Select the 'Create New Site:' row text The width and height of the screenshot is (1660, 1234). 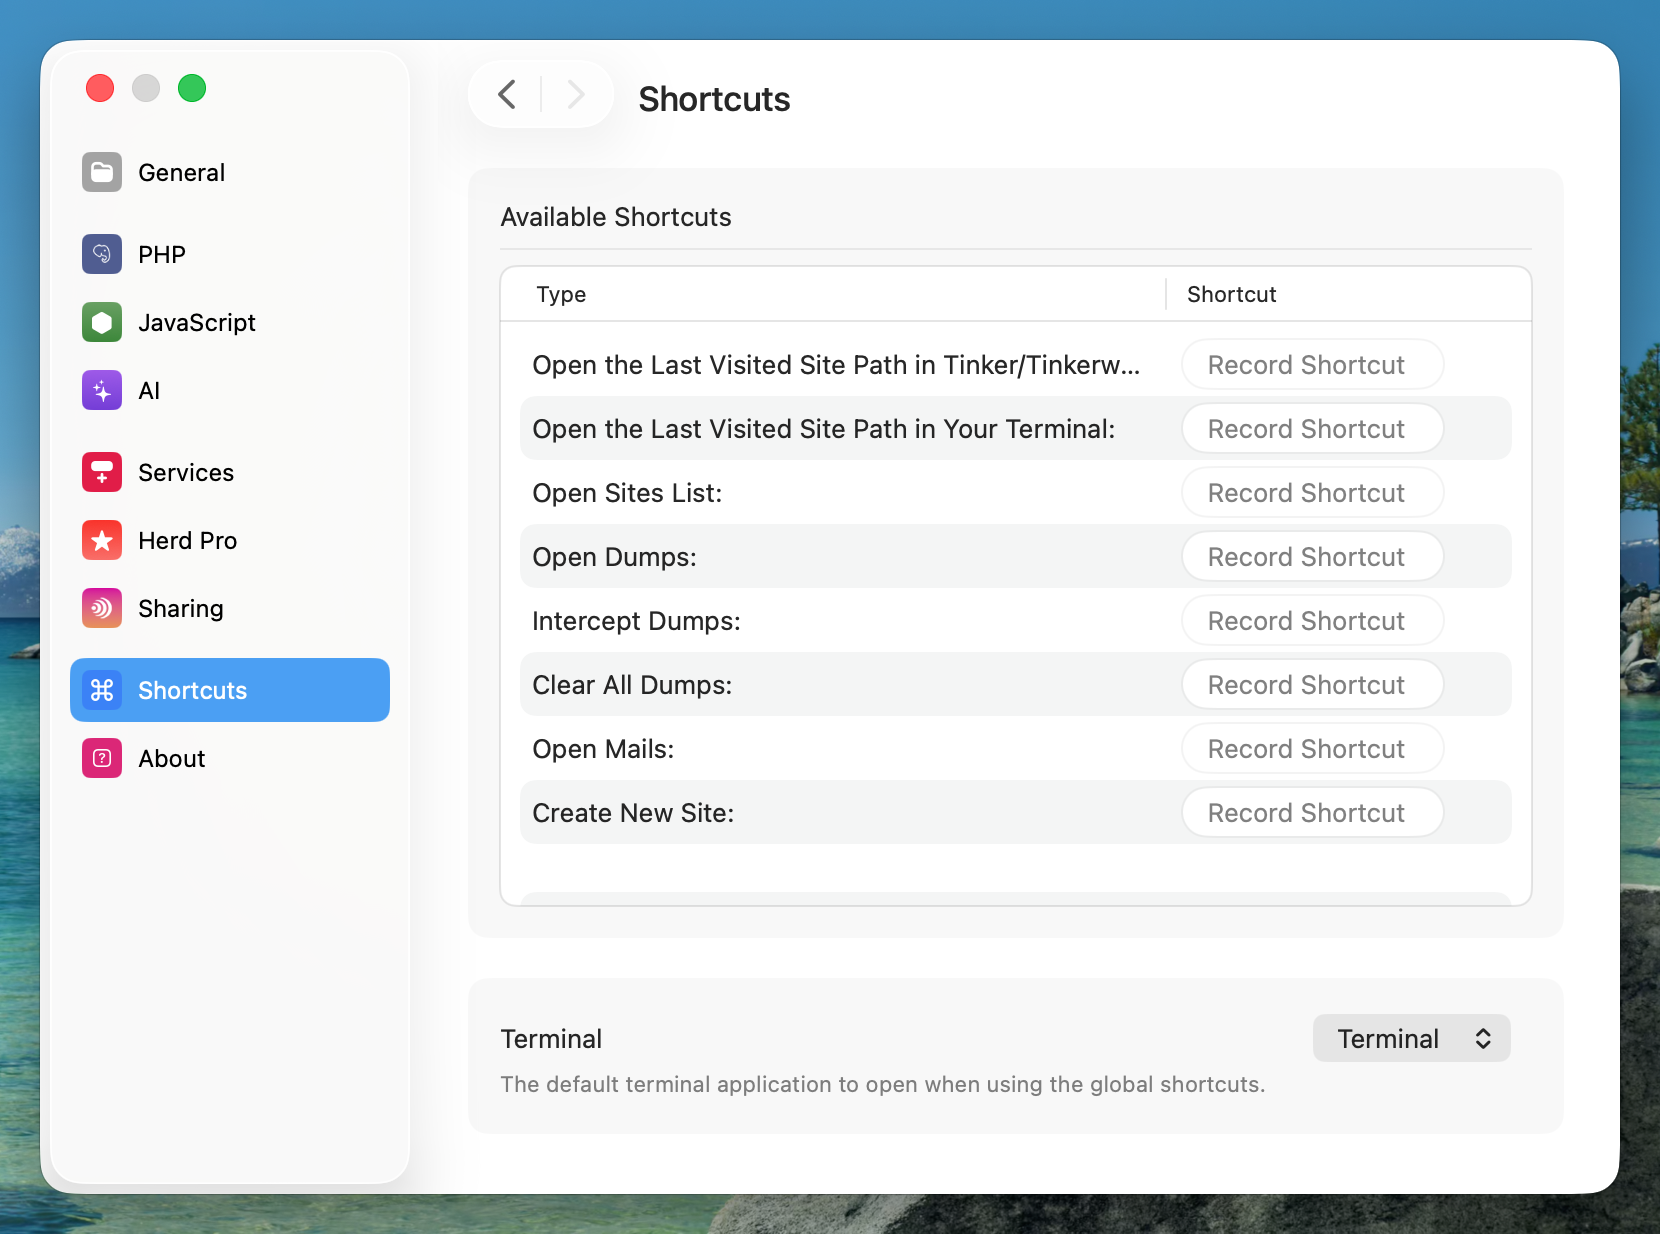pos(633,813)
